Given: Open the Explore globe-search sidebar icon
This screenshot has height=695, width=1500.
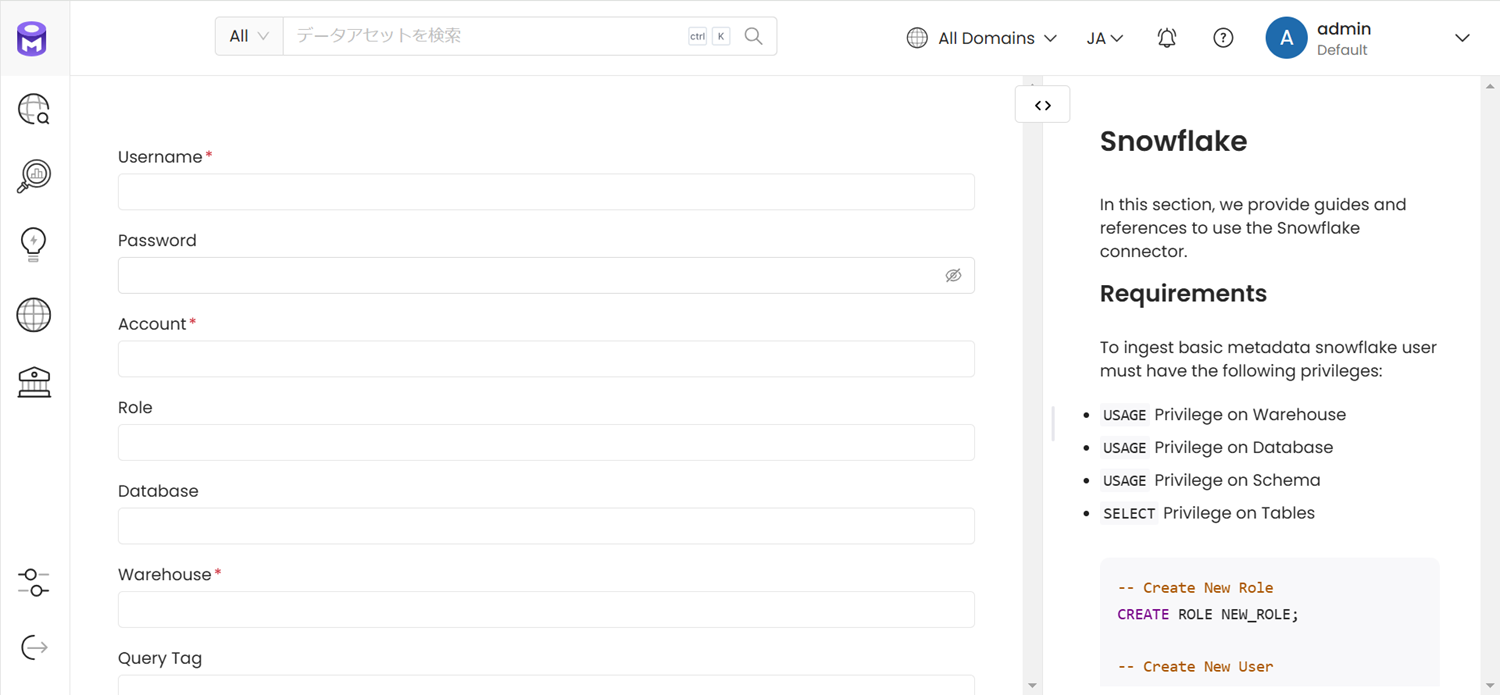Looking at the screenshot, I should pyautogui.click(x=34, y=109).
